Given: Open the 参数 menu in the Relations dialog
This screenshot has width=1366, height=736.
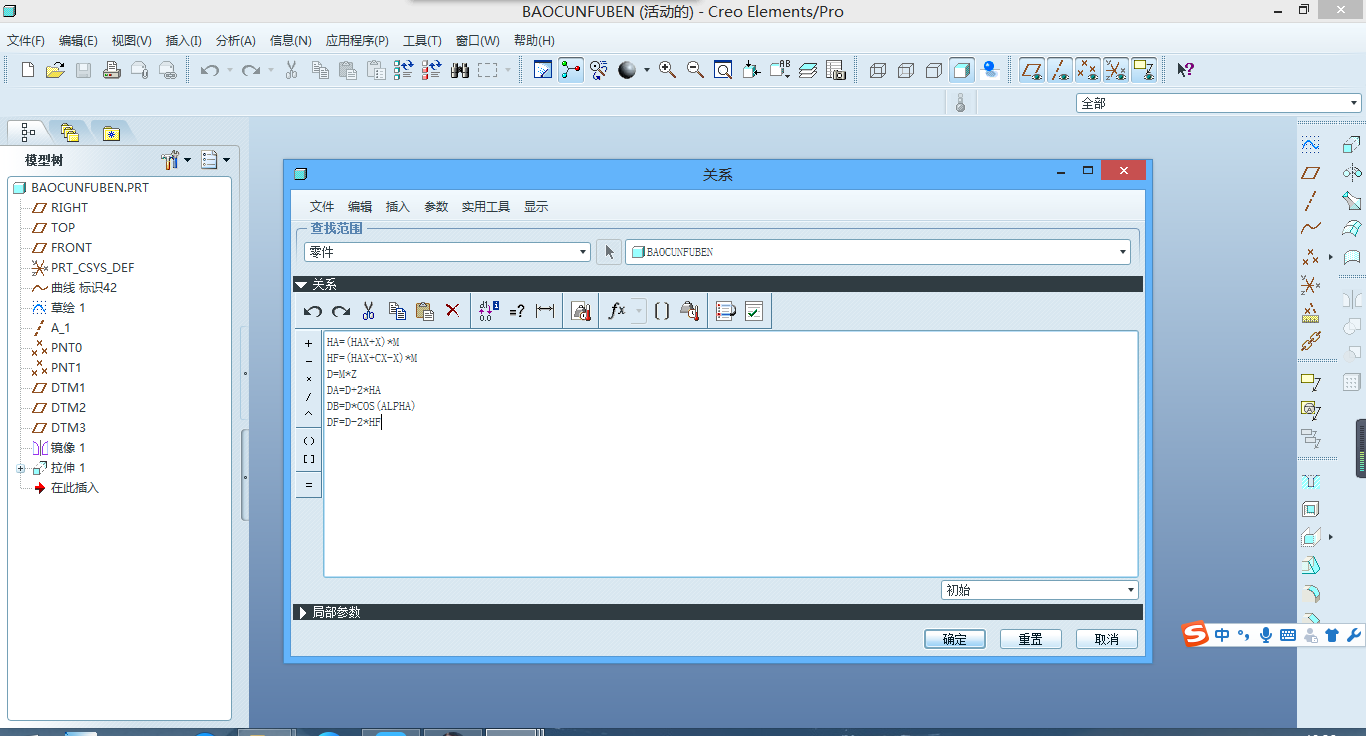Looking at the screenshot, I should pos(436,207).
